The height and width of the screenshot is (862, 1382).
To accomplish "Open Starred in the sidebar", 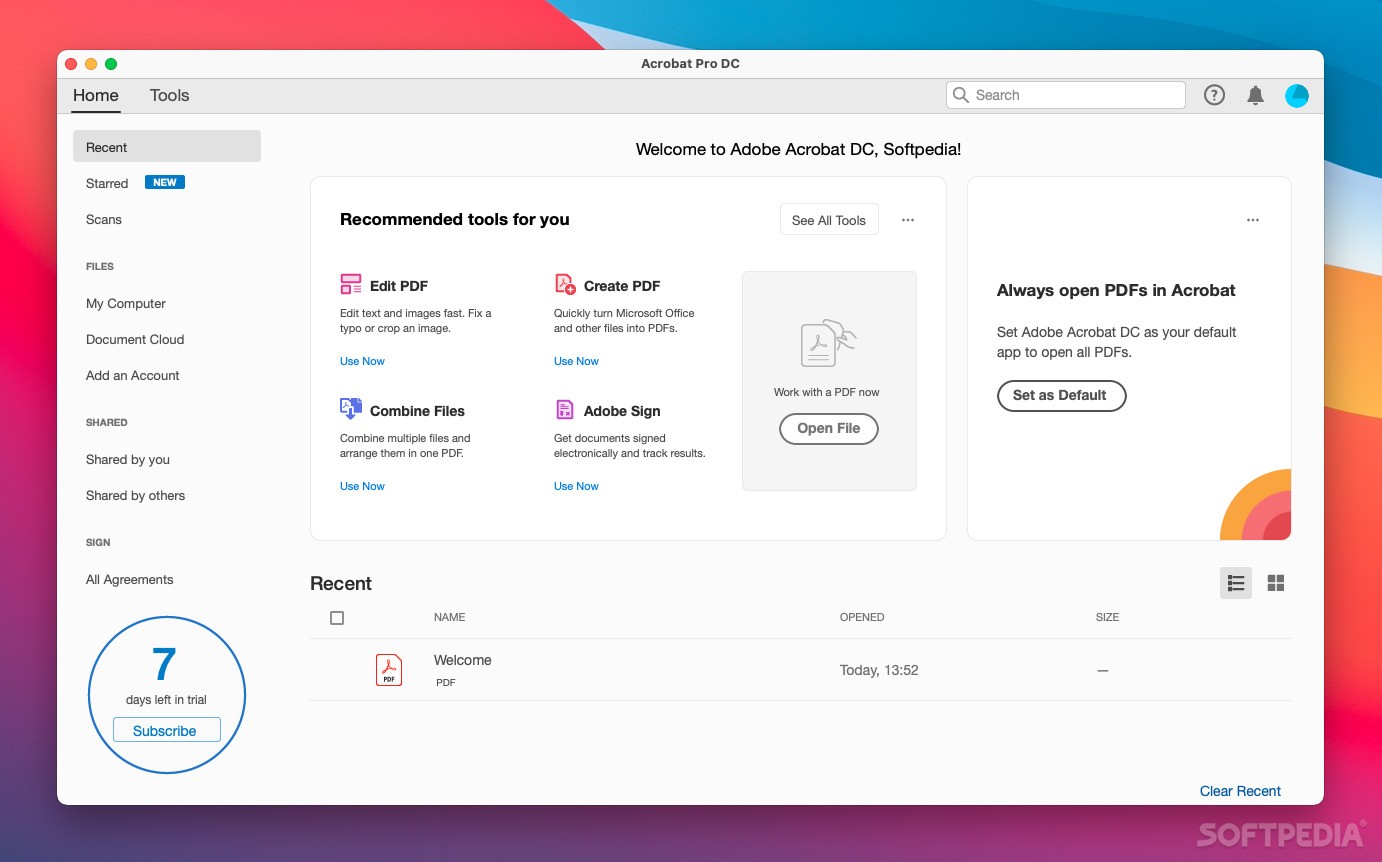I will [107, 183].
